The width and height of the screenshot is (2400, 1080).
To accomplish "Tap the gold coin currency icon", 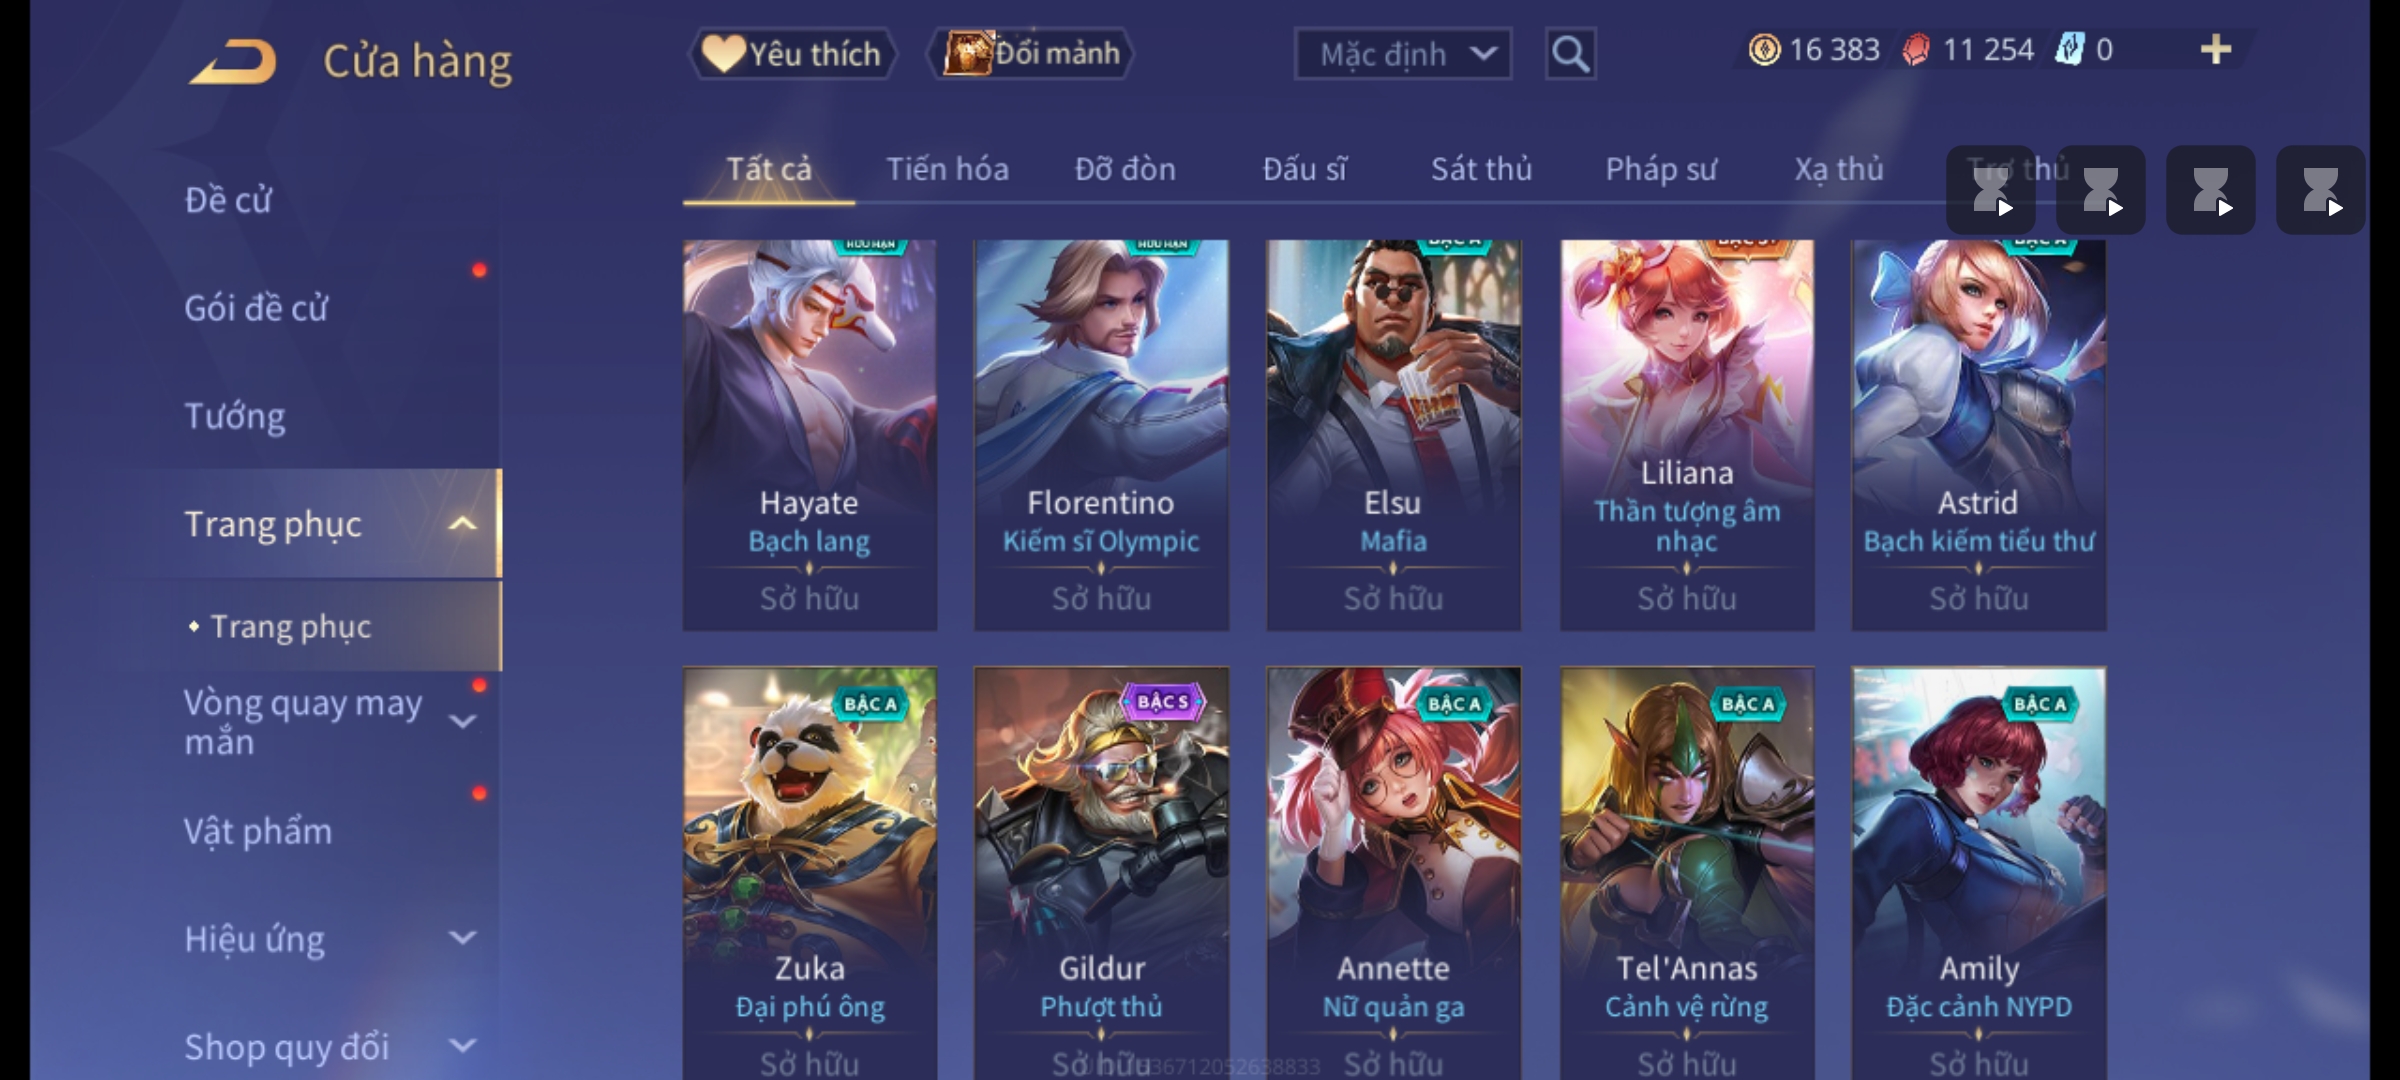I will (1764, 49).
